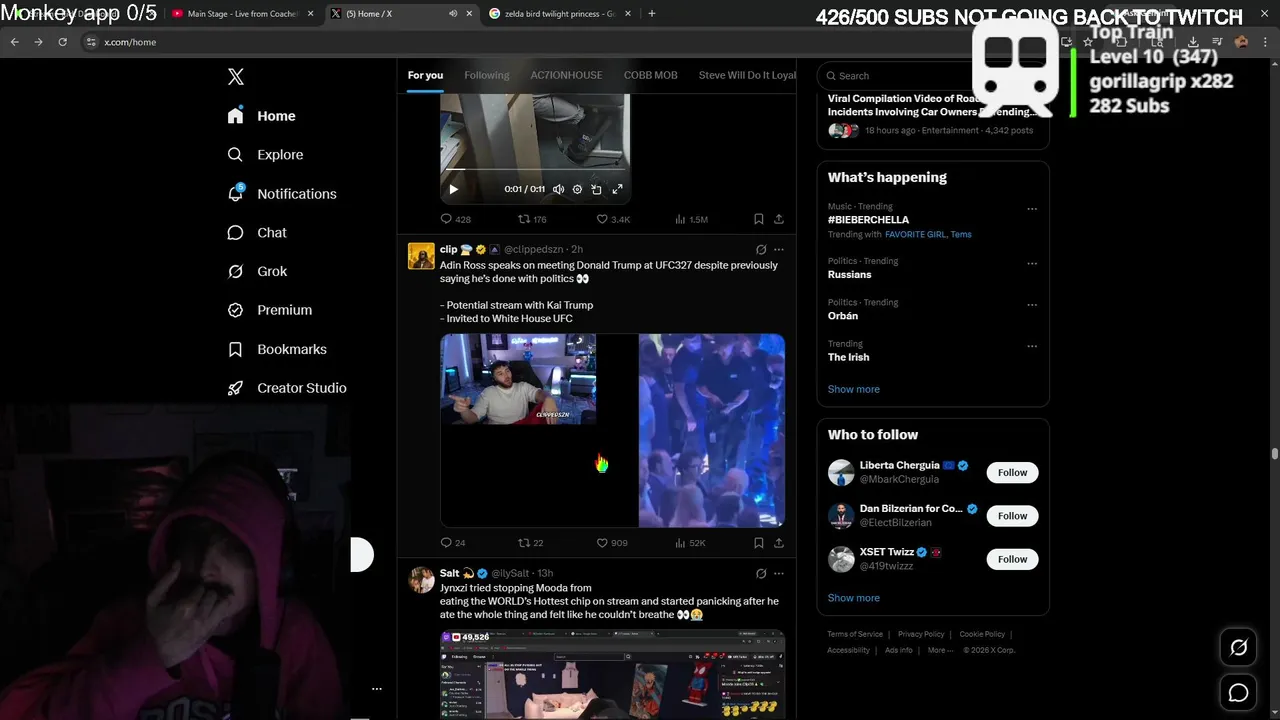This screenshot has height=720, width=1280.
Task: Follow Liberta Chergula
Action: 1012,473
